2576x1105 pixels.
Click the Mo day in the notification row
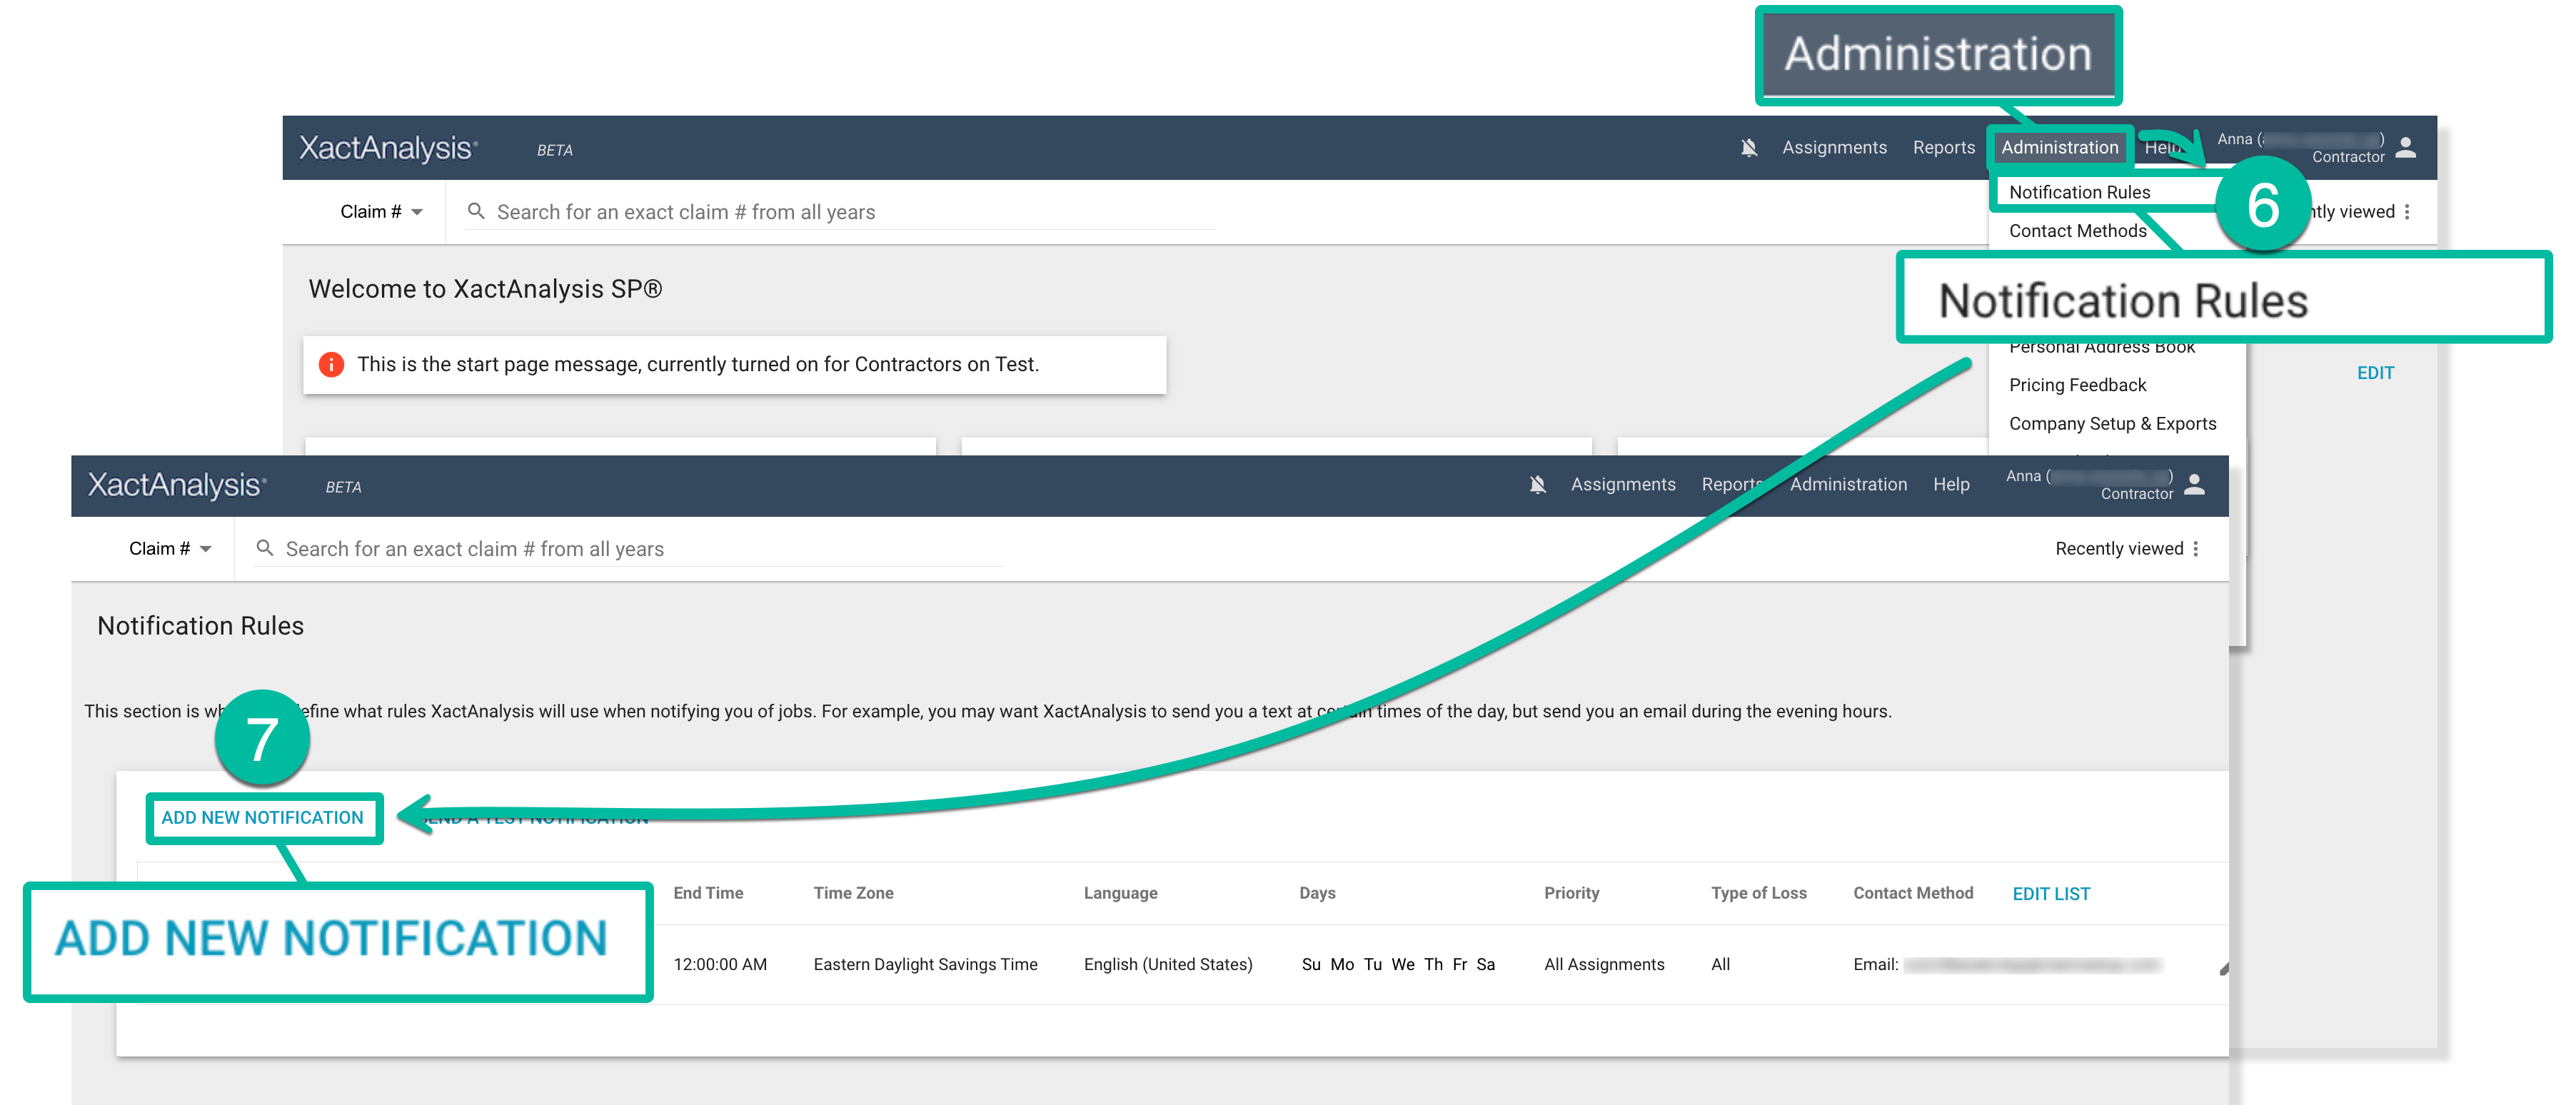click(1342, 964)
